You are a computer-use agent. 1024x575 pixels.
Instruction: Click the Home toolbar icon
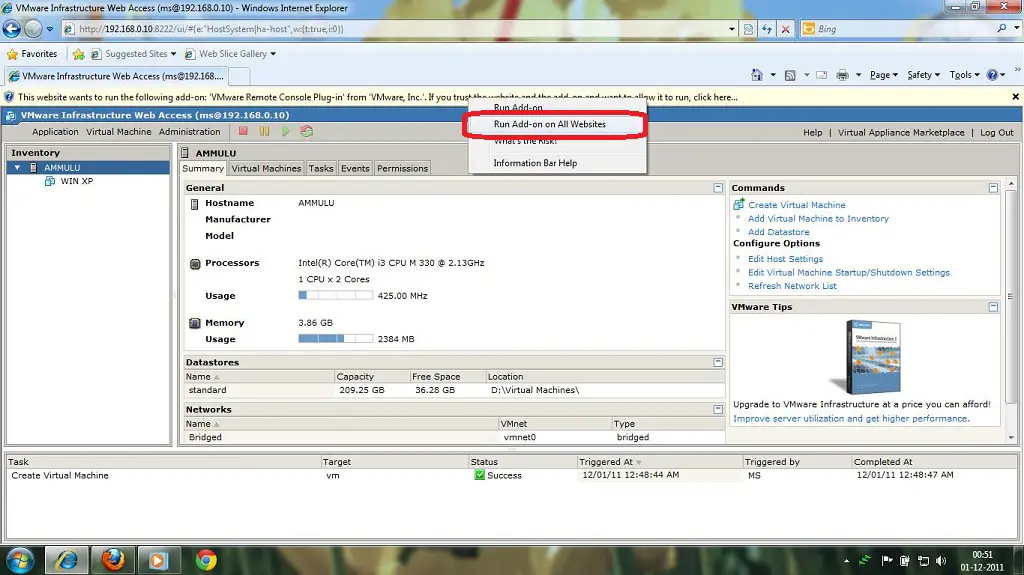tap(757, 75)
